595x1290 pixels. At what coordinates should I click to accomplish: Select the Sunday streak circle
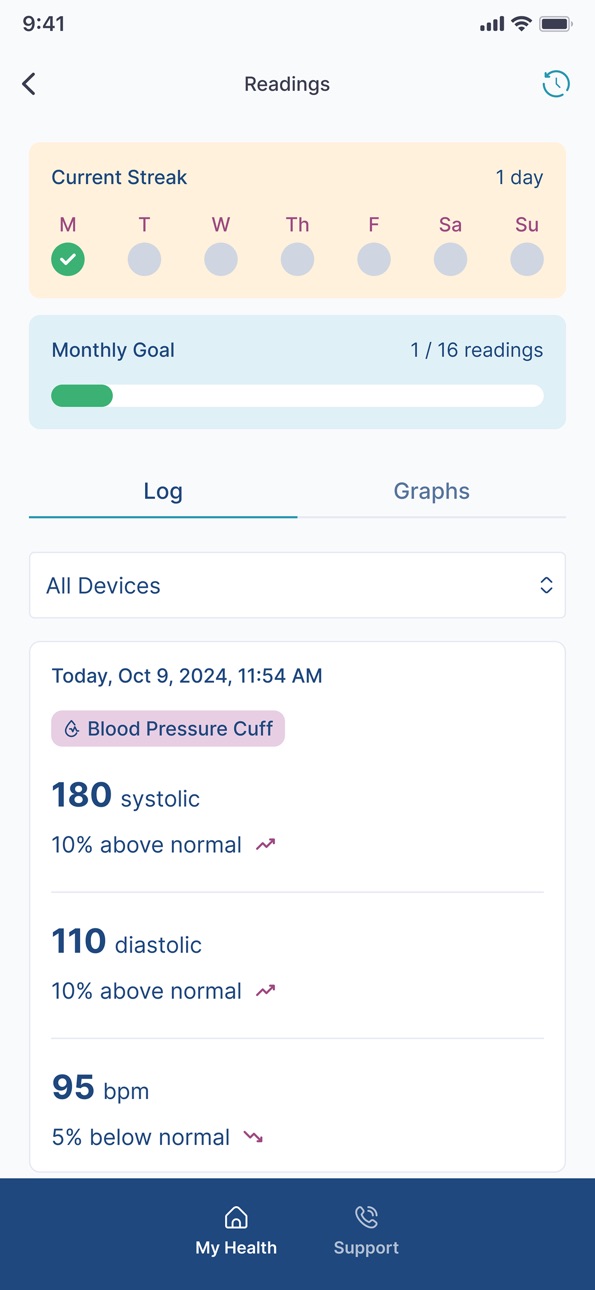(527, 259)
